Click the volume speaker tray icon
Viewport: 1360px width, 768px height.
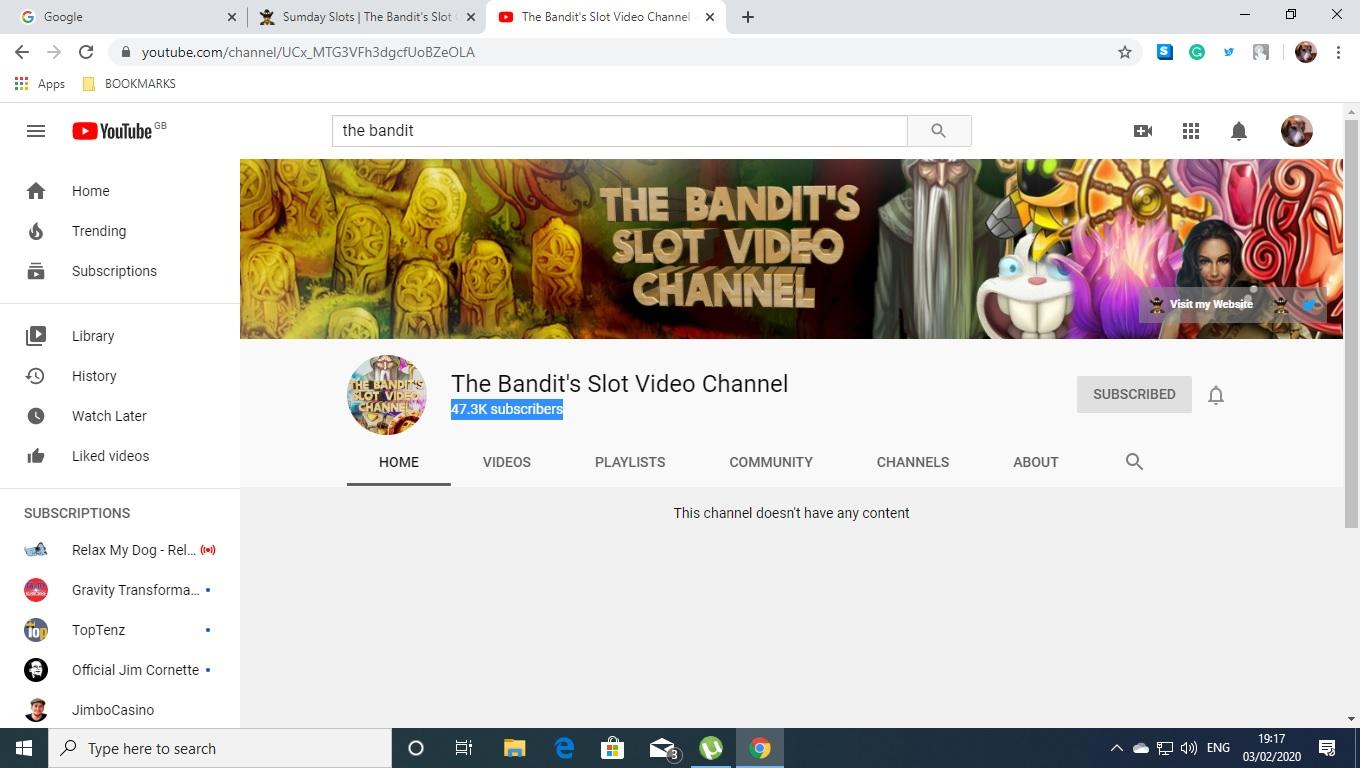1189,748
